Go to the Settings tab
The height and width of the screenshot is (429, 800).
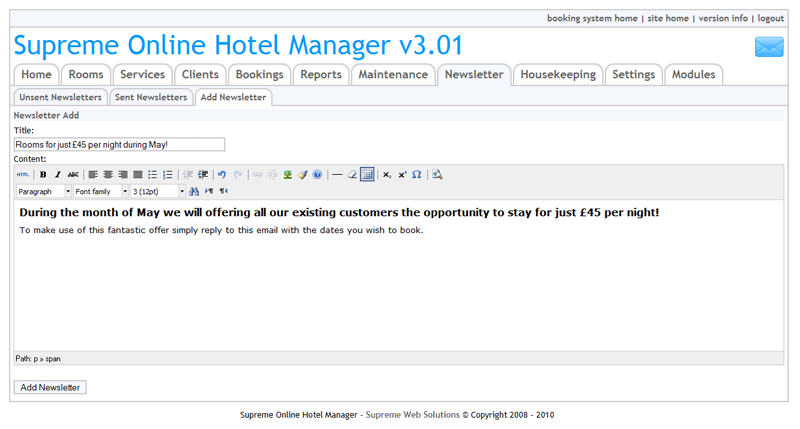(x=634, y=74)
